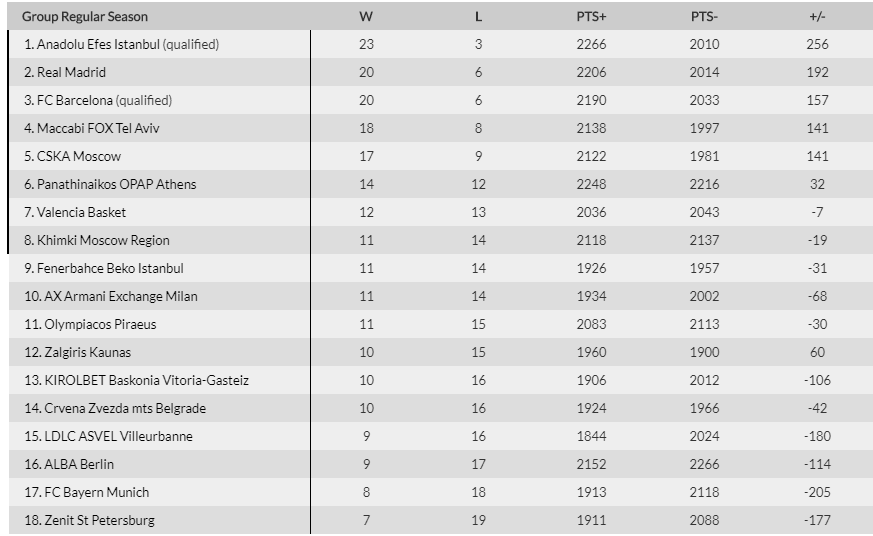
Task: Sort by the PTS- column header
Action: tap(704, 17)
